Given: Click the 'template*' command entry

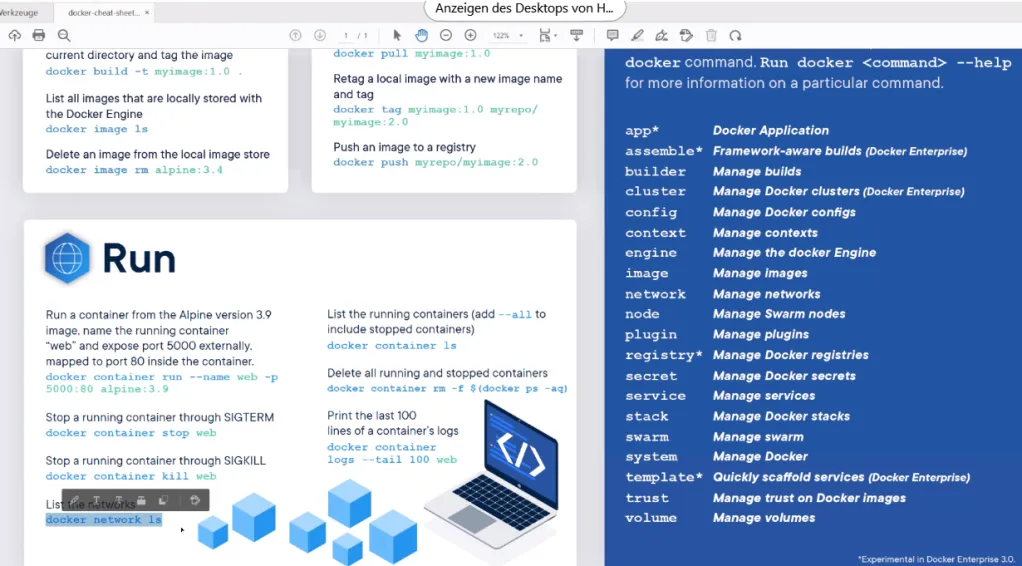Looking at the screenshot, I should click(664, 477).
